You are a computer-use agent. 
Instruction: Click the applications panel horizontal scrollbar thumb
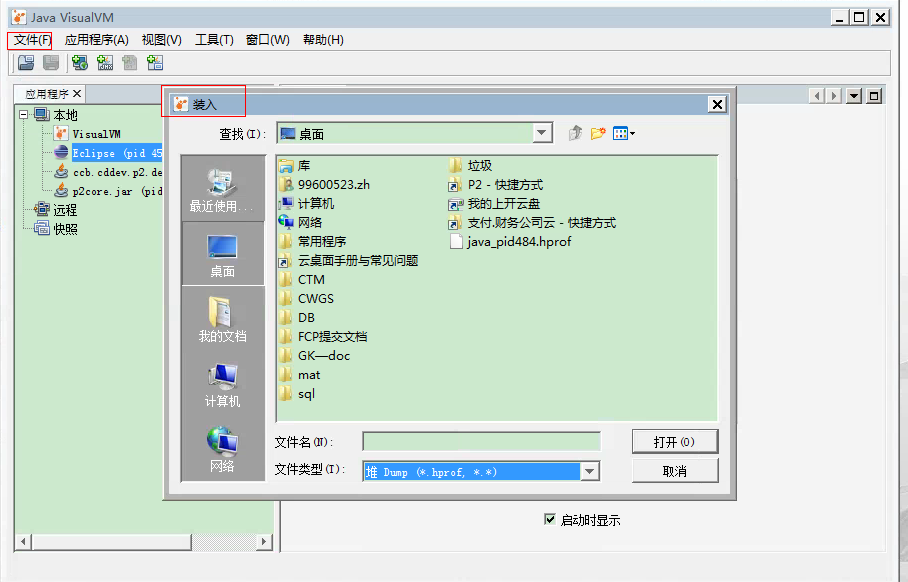112,541
